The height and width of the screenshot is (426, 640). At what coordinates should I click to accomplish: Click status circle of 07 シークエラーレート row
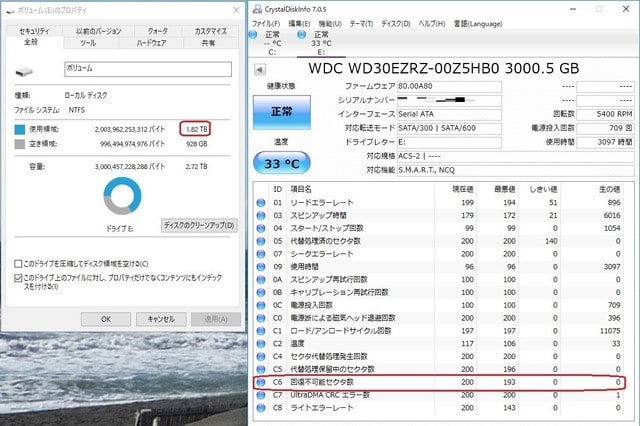click(x=261, y=254)
